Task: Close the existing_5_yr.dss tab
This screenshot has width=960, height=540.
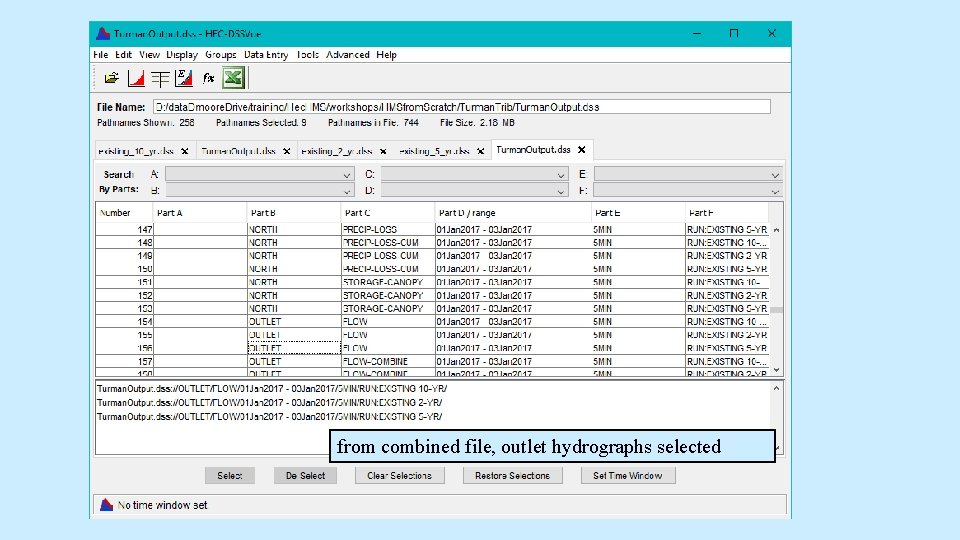Action: (481, 151)
